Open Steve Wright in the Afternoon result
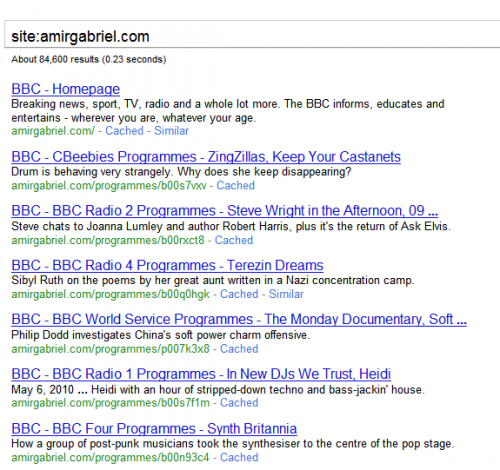 (x=225, y=211)
